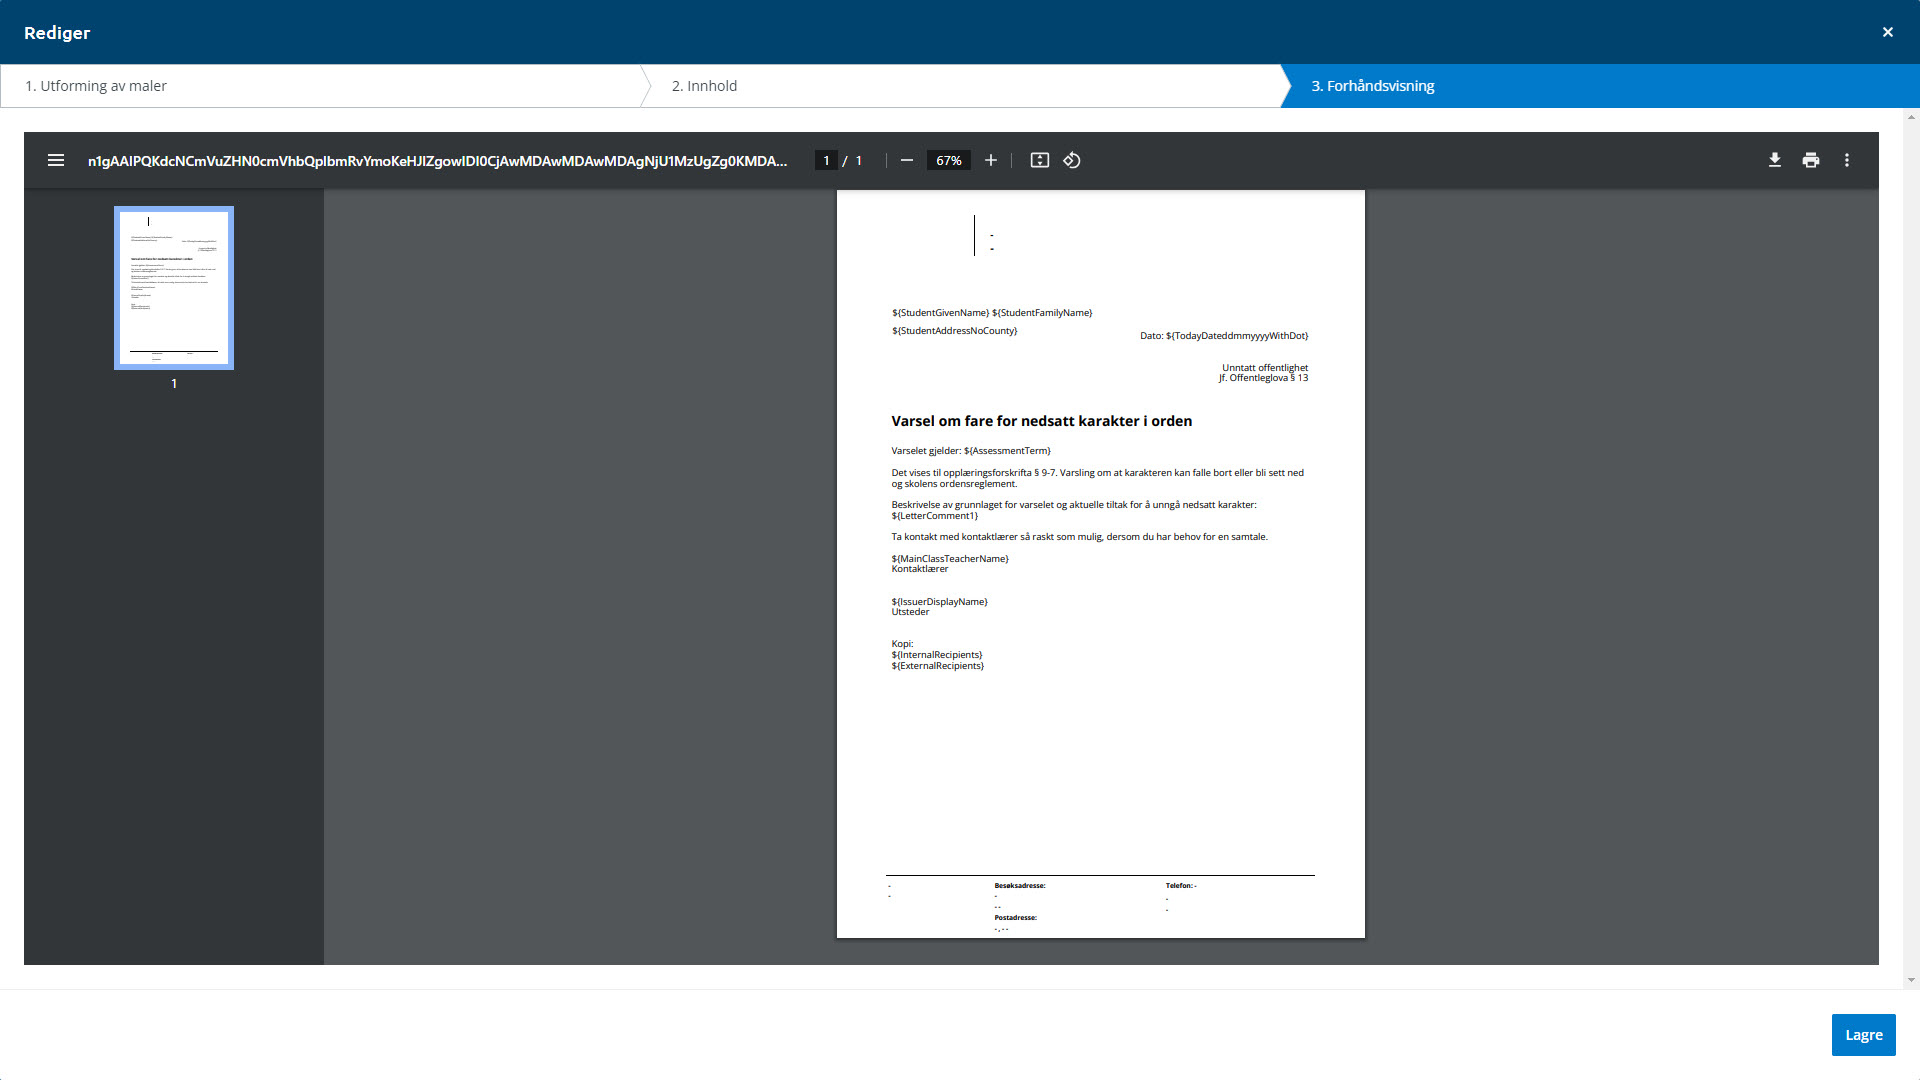Open the PDF more actions menu
Screen dimensions: 1920x1080
pos(1846,160)
